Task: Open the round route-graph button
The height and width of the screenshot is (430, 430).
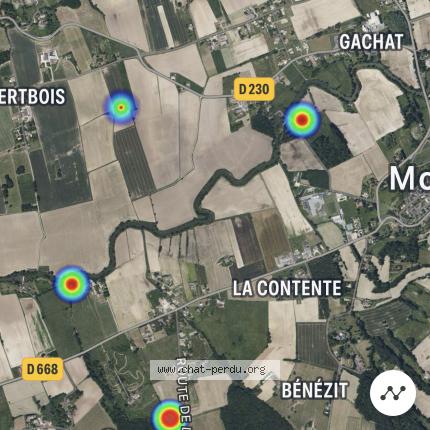Action: click(x=393, y=393)
